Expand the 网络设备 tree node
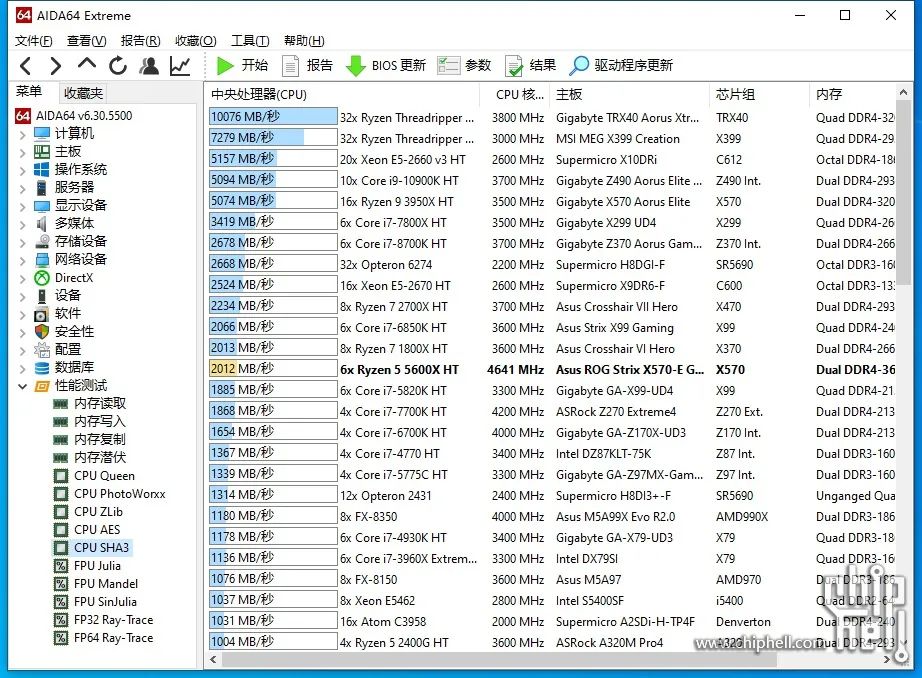Screen dimensions: 922x678 (22, 260)
